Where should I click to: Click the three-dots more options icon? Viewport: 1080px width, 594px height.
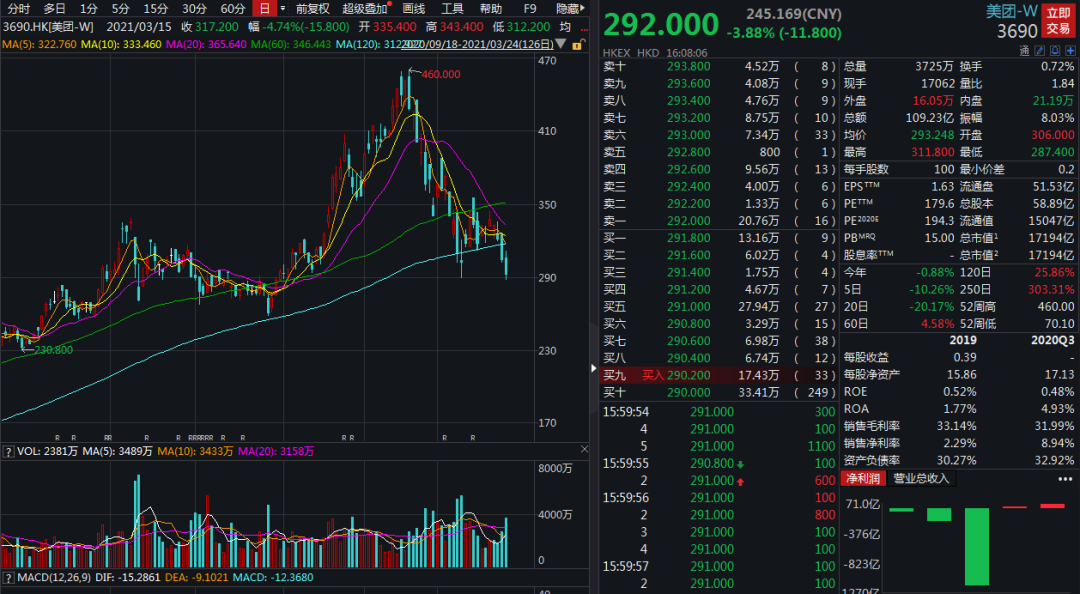pos(1064,479)
